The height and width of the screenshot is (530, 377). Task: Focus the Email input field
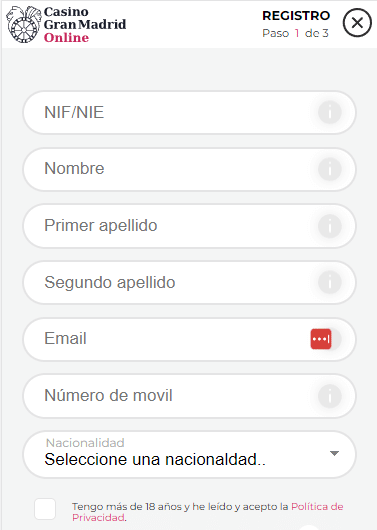tap(189, 339)
